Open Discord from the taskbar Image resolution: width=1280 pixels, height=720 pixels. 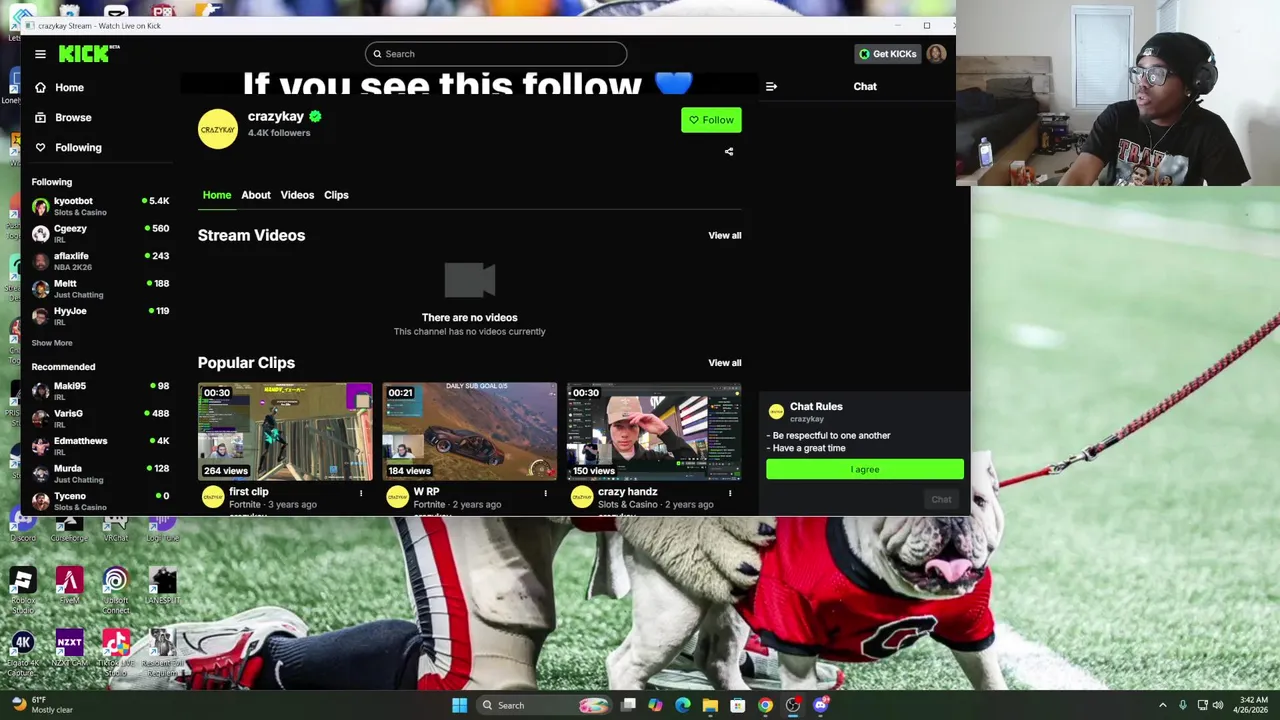click(821, 706)
